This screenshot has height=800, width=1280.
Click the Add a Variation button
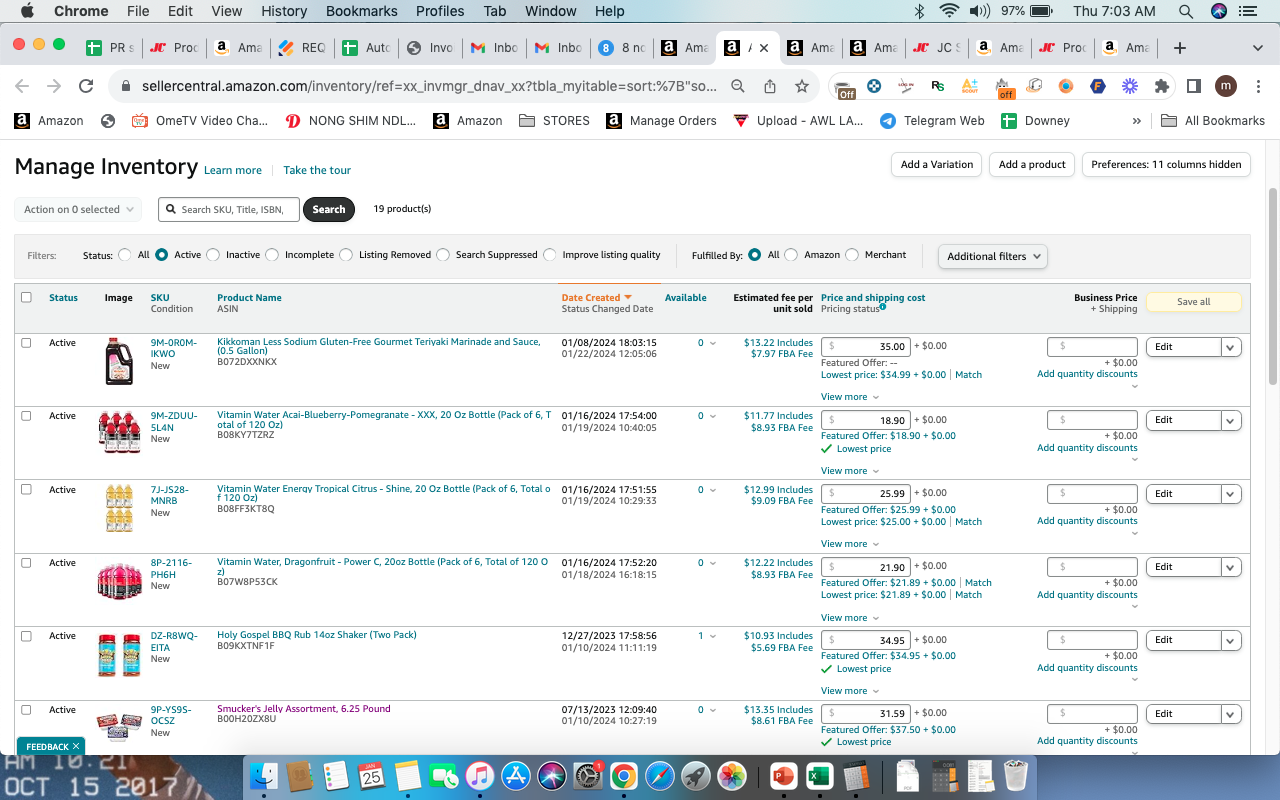[936, 165]
